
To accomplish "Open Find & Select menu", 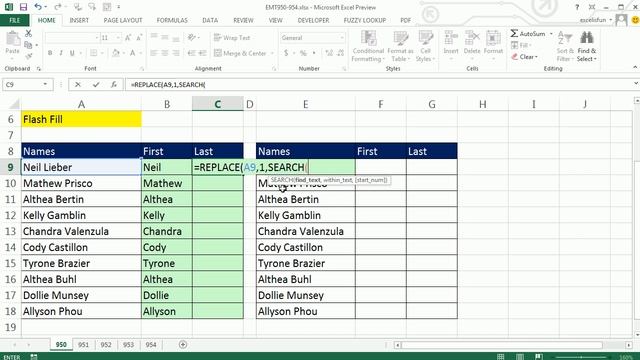I will (587, 46).
